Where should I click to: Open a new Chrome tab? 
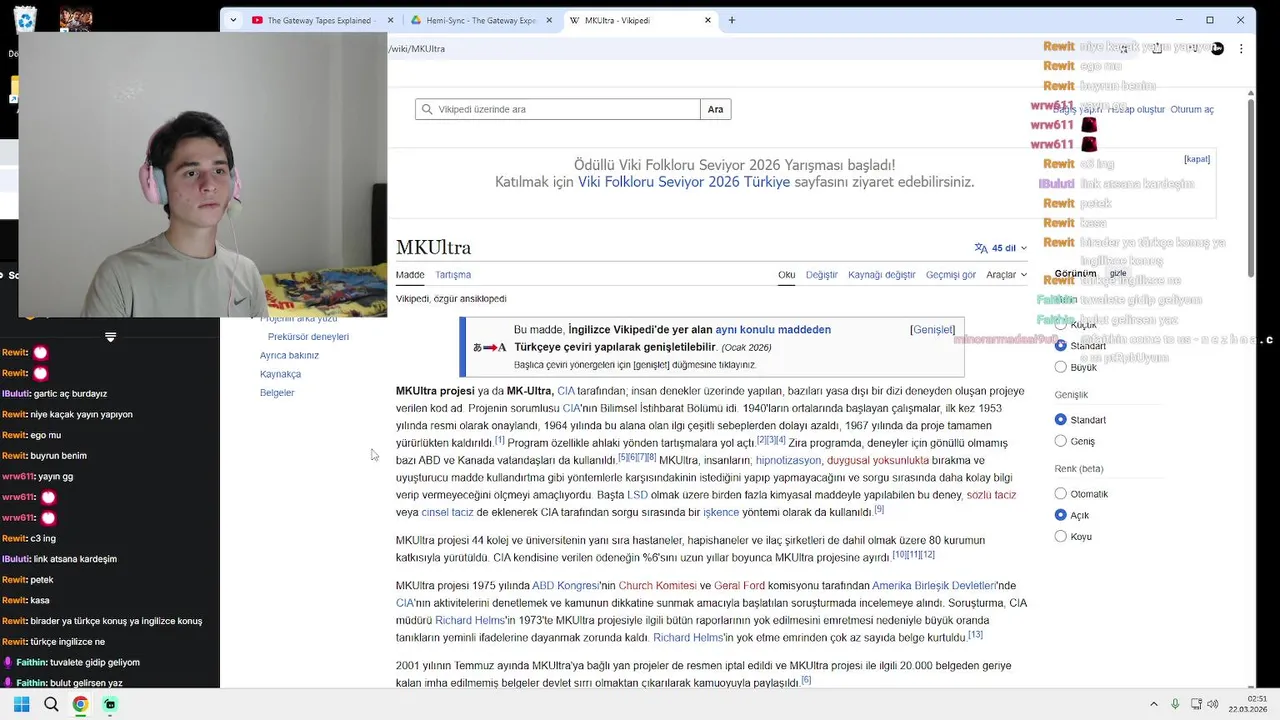click(x=732, y=20)
